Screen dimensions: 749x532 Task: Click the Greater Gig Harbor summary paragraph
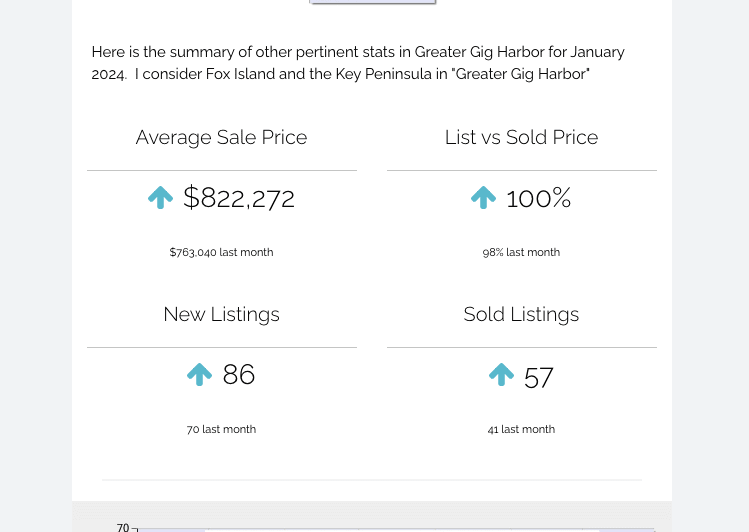358,63
